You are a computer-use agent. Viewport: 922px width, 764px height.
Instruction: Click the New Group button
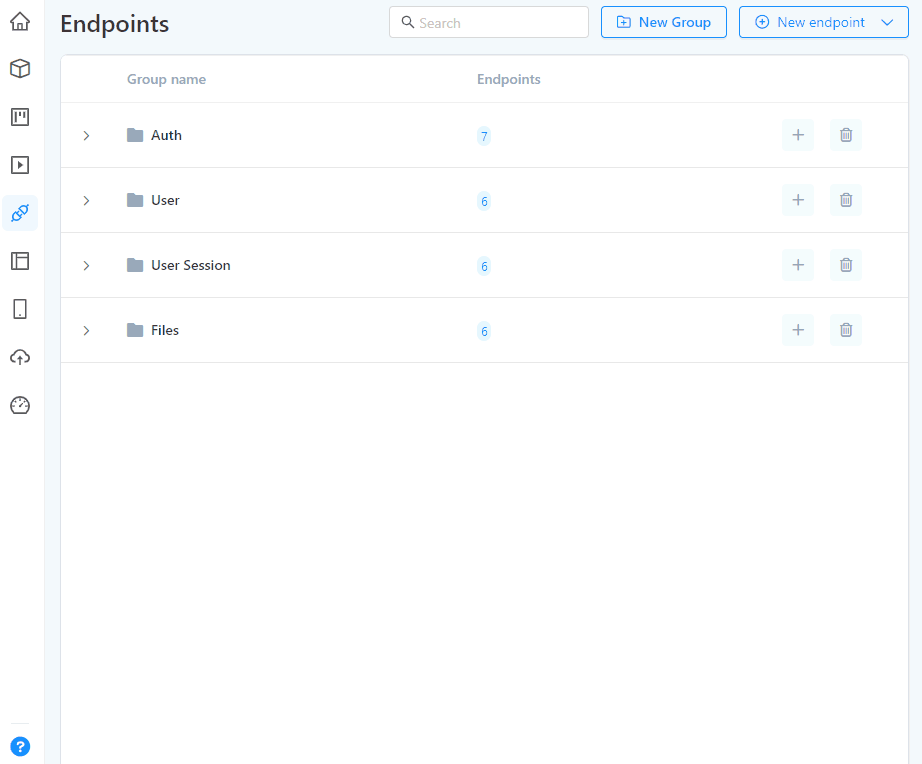tap(663, 21)
